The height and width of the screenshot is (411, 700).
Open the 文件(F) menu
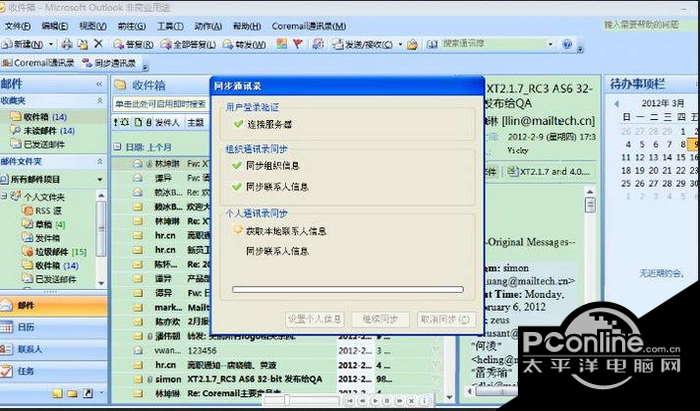click(x=17, y=26)
